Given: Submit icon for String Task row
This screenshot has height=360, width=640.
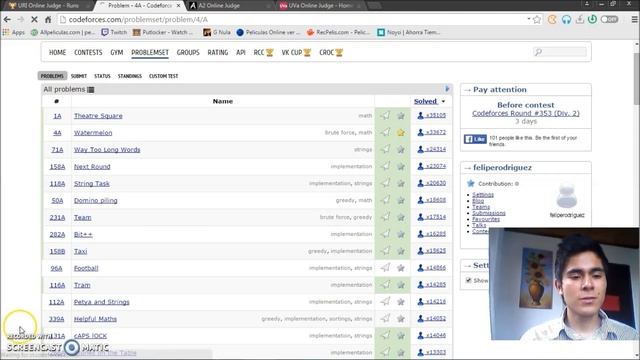Looking at the screenshot, I should (x=385, y=183).
